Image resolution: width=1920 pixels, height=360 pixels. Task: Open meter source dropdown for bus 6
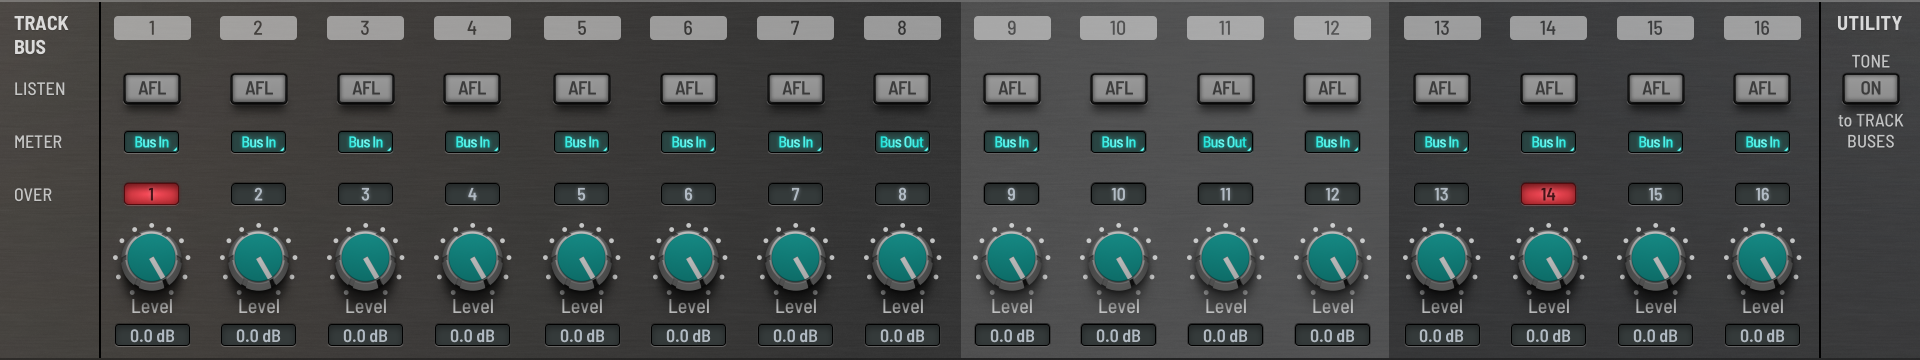tap(689, 142)
